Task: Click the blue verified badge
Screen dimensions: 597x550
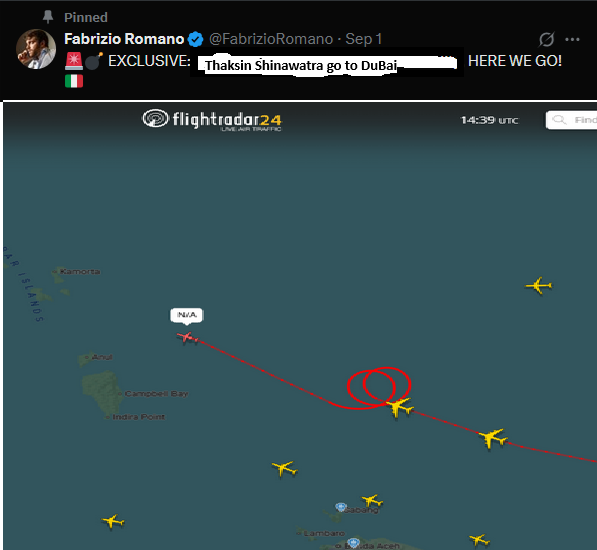Action: pos(195,39)
